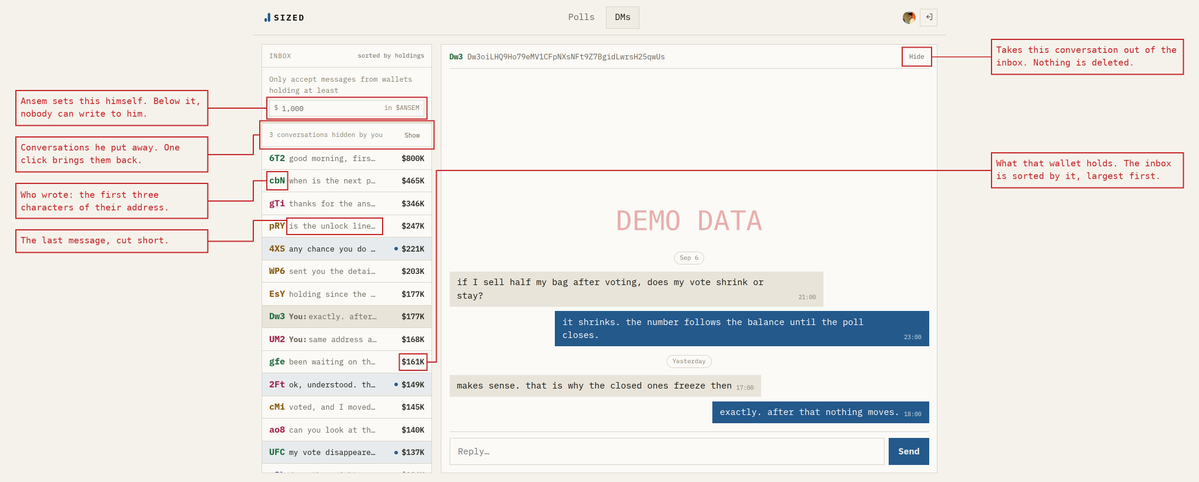This screenshot has width=1199, height=482.
Task: Focus the Reply… text field
Action: pos(667,451)
